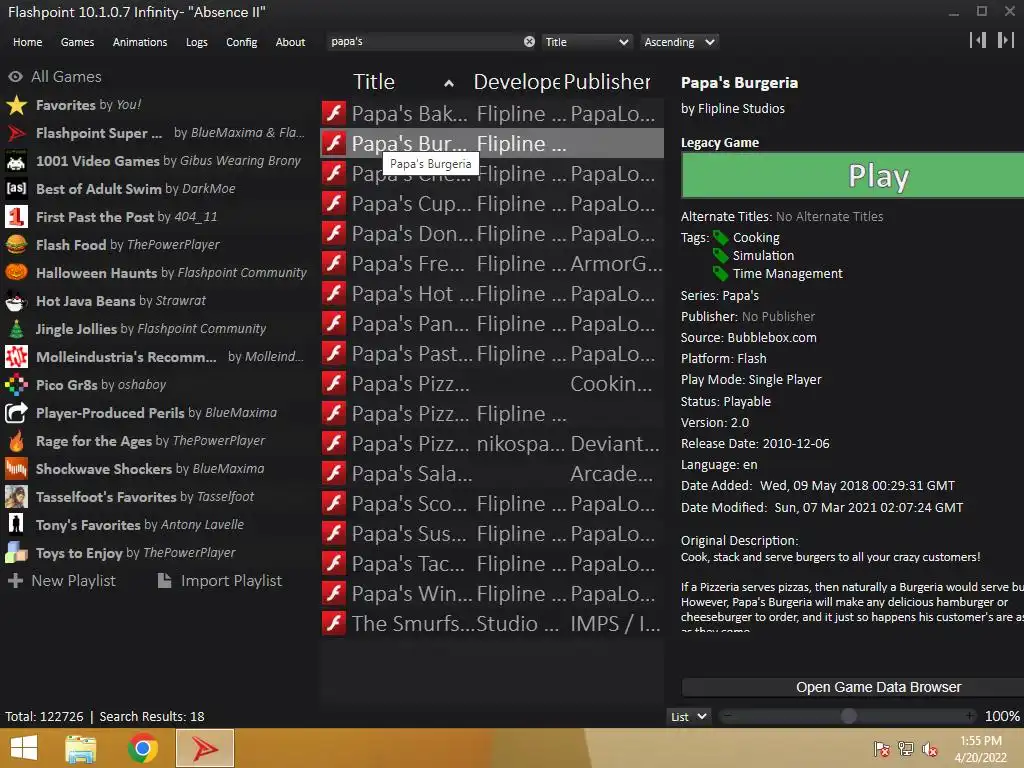
Task: Clear the papa's search text
Action: 529,42
